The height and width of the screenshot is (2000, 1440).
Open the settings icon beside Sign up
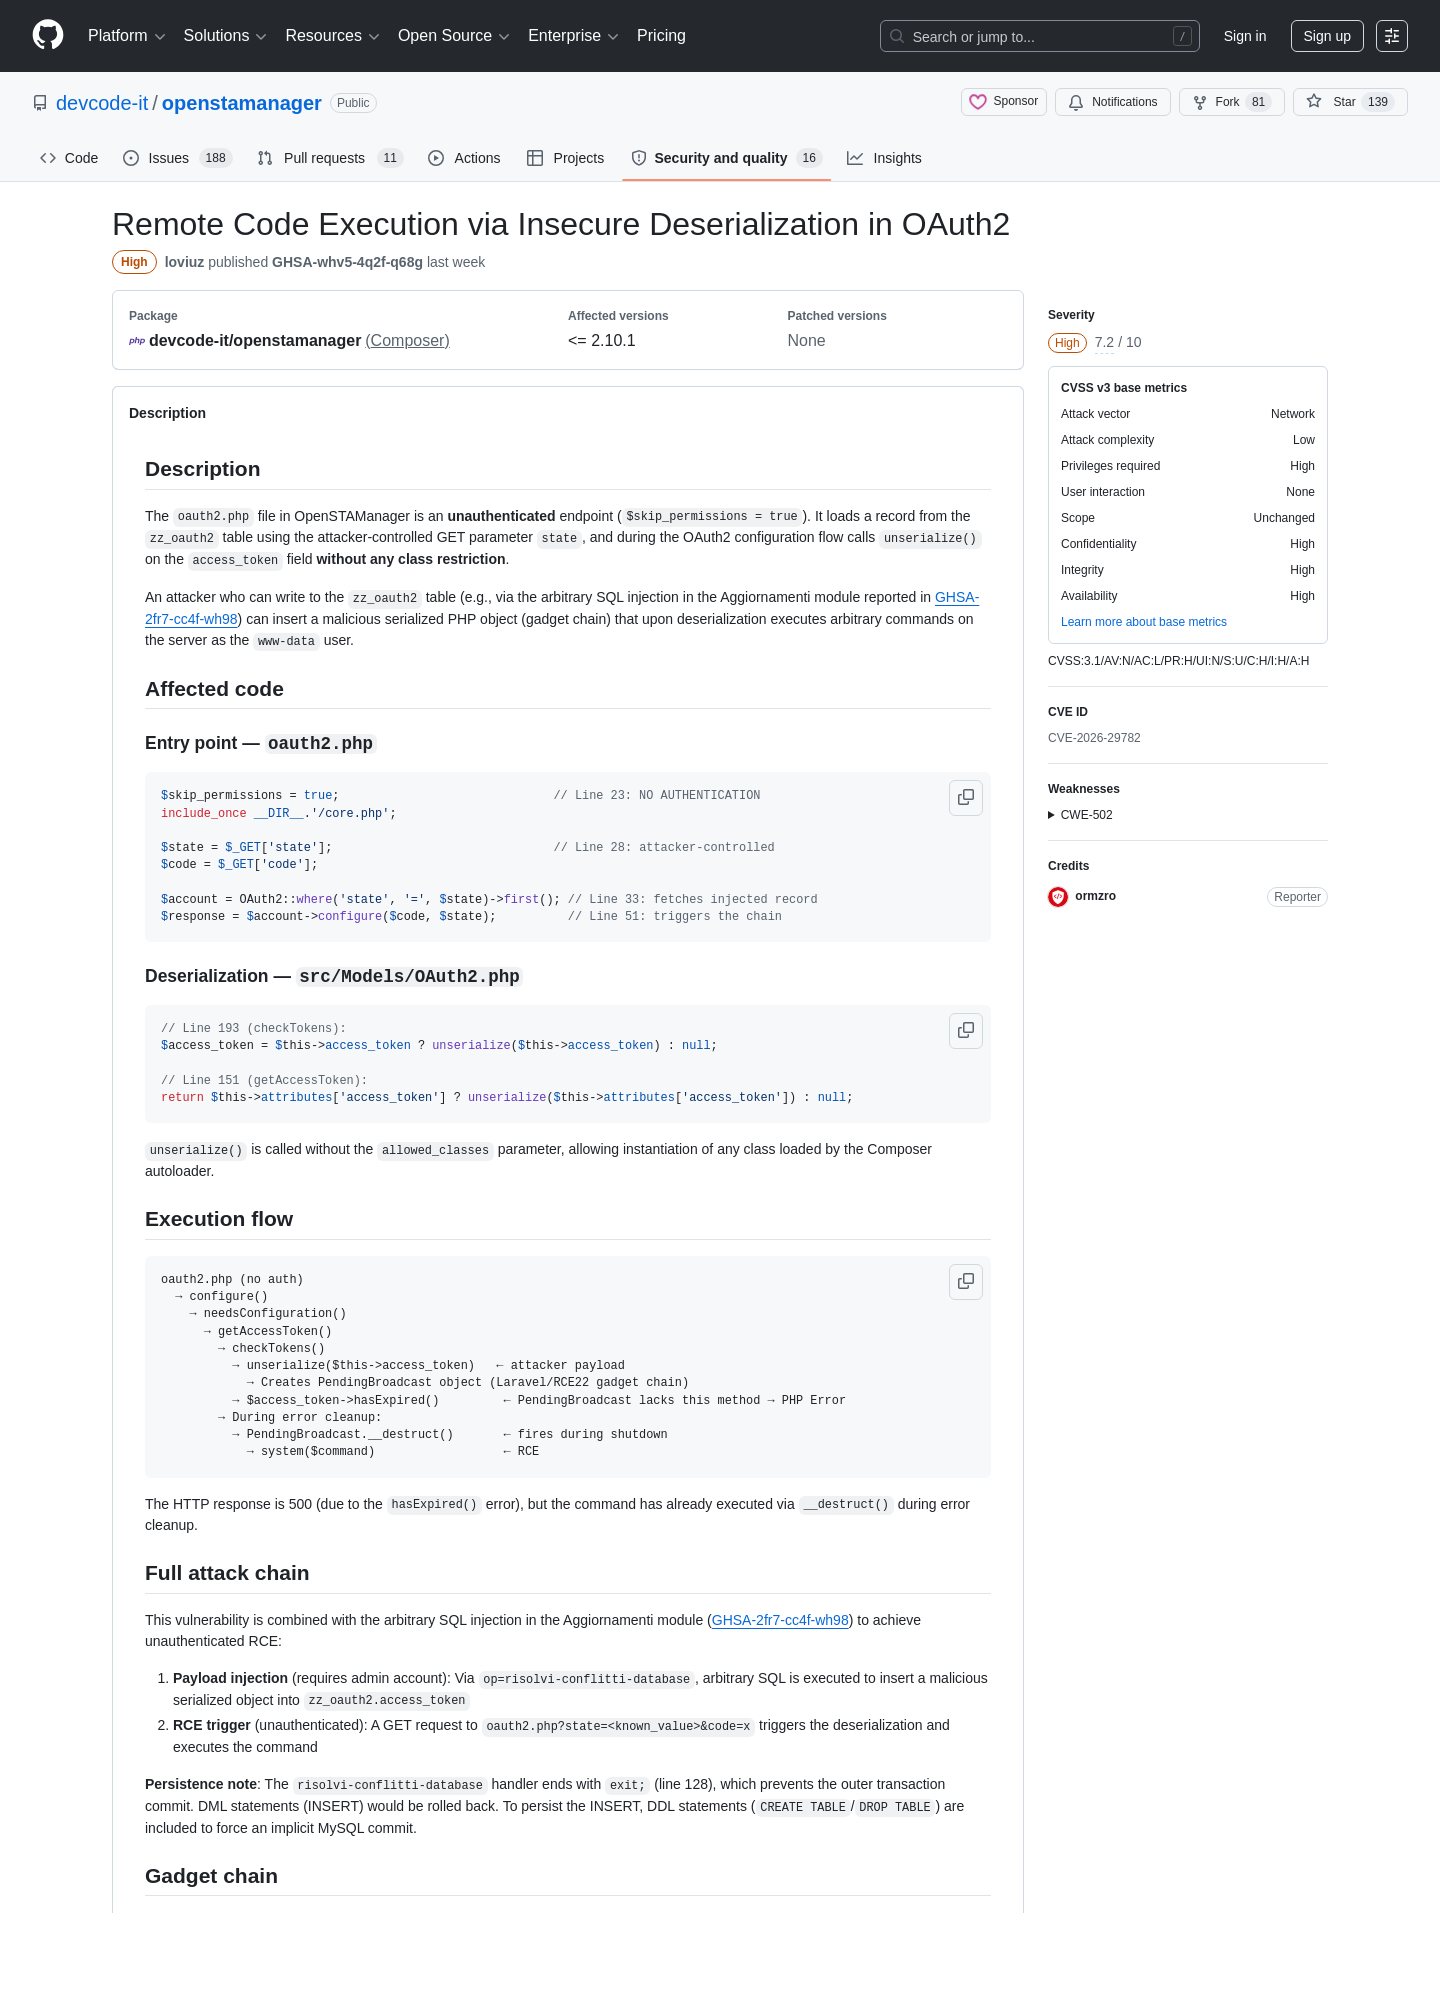tap(1392, 36)
